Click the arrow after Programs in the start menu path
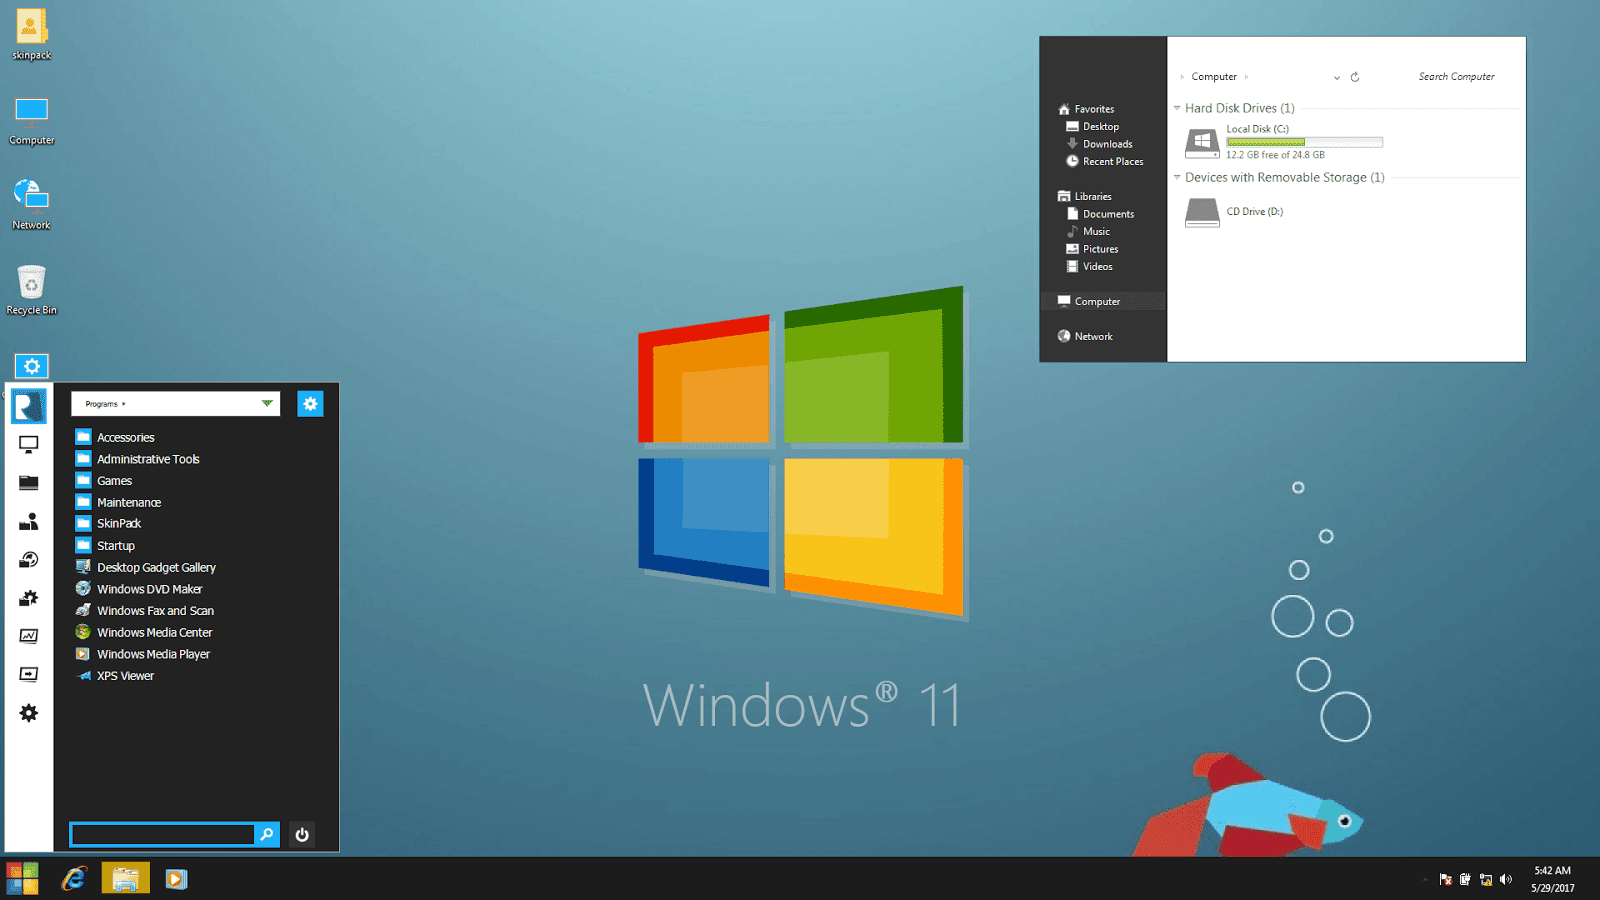The image size is (1600, 900). pyautogui.click(x=124, y=404)
